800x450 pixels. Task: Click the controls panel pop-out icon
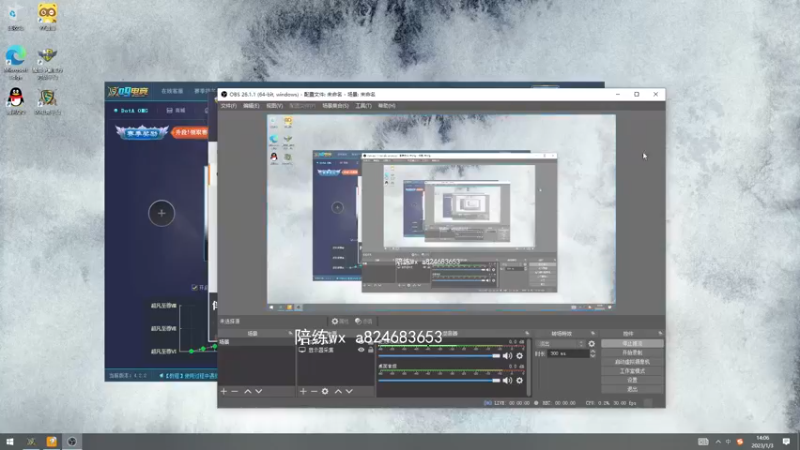coord(660,333)
